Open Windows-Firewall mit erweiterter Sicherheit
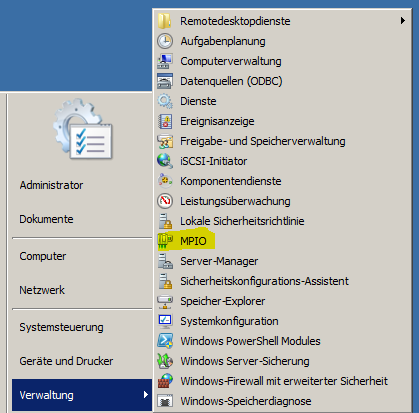 282,381
